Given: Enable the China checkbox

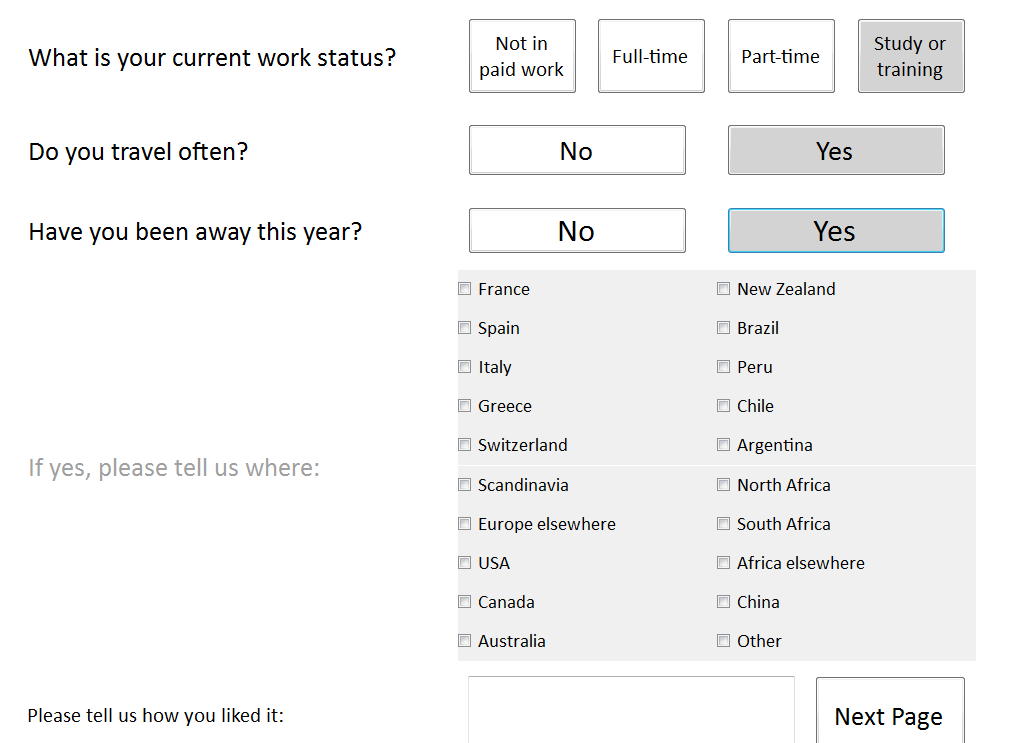Looking at the screenshot, I should [724, 602].
